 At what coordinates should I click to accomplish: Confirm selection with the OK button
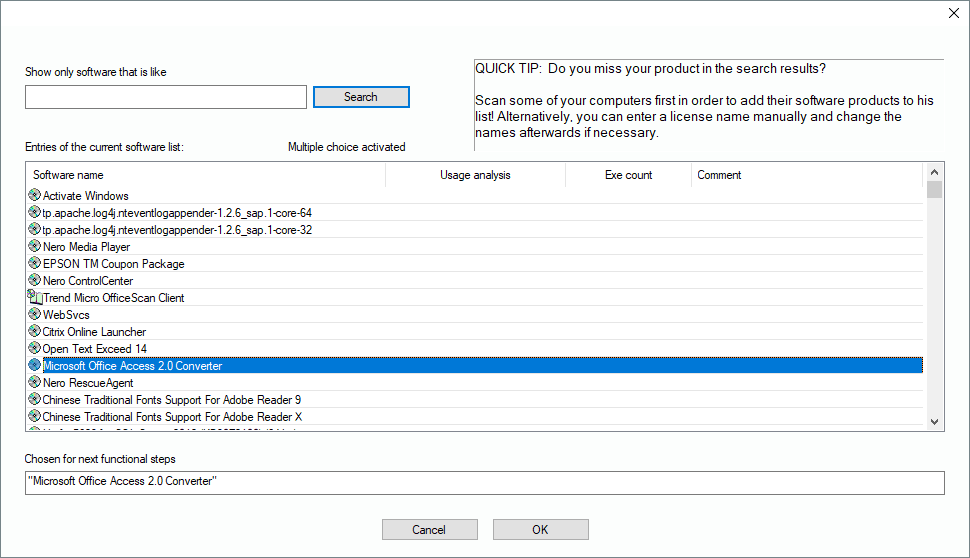click(540, 529)
